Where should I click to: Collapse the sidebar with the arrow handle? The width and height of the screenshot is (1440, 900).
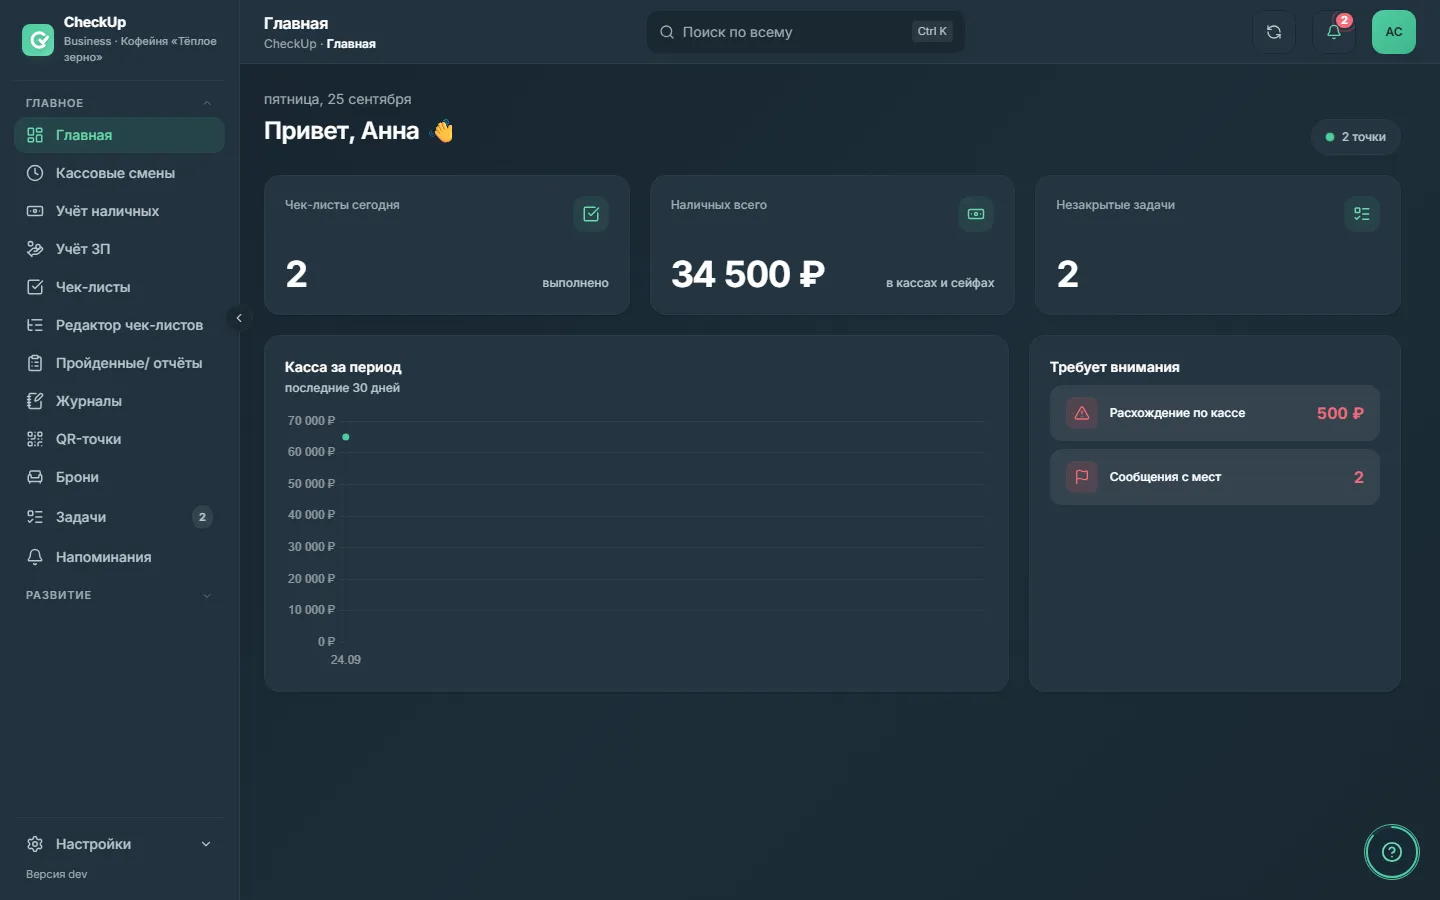point(239,318)
